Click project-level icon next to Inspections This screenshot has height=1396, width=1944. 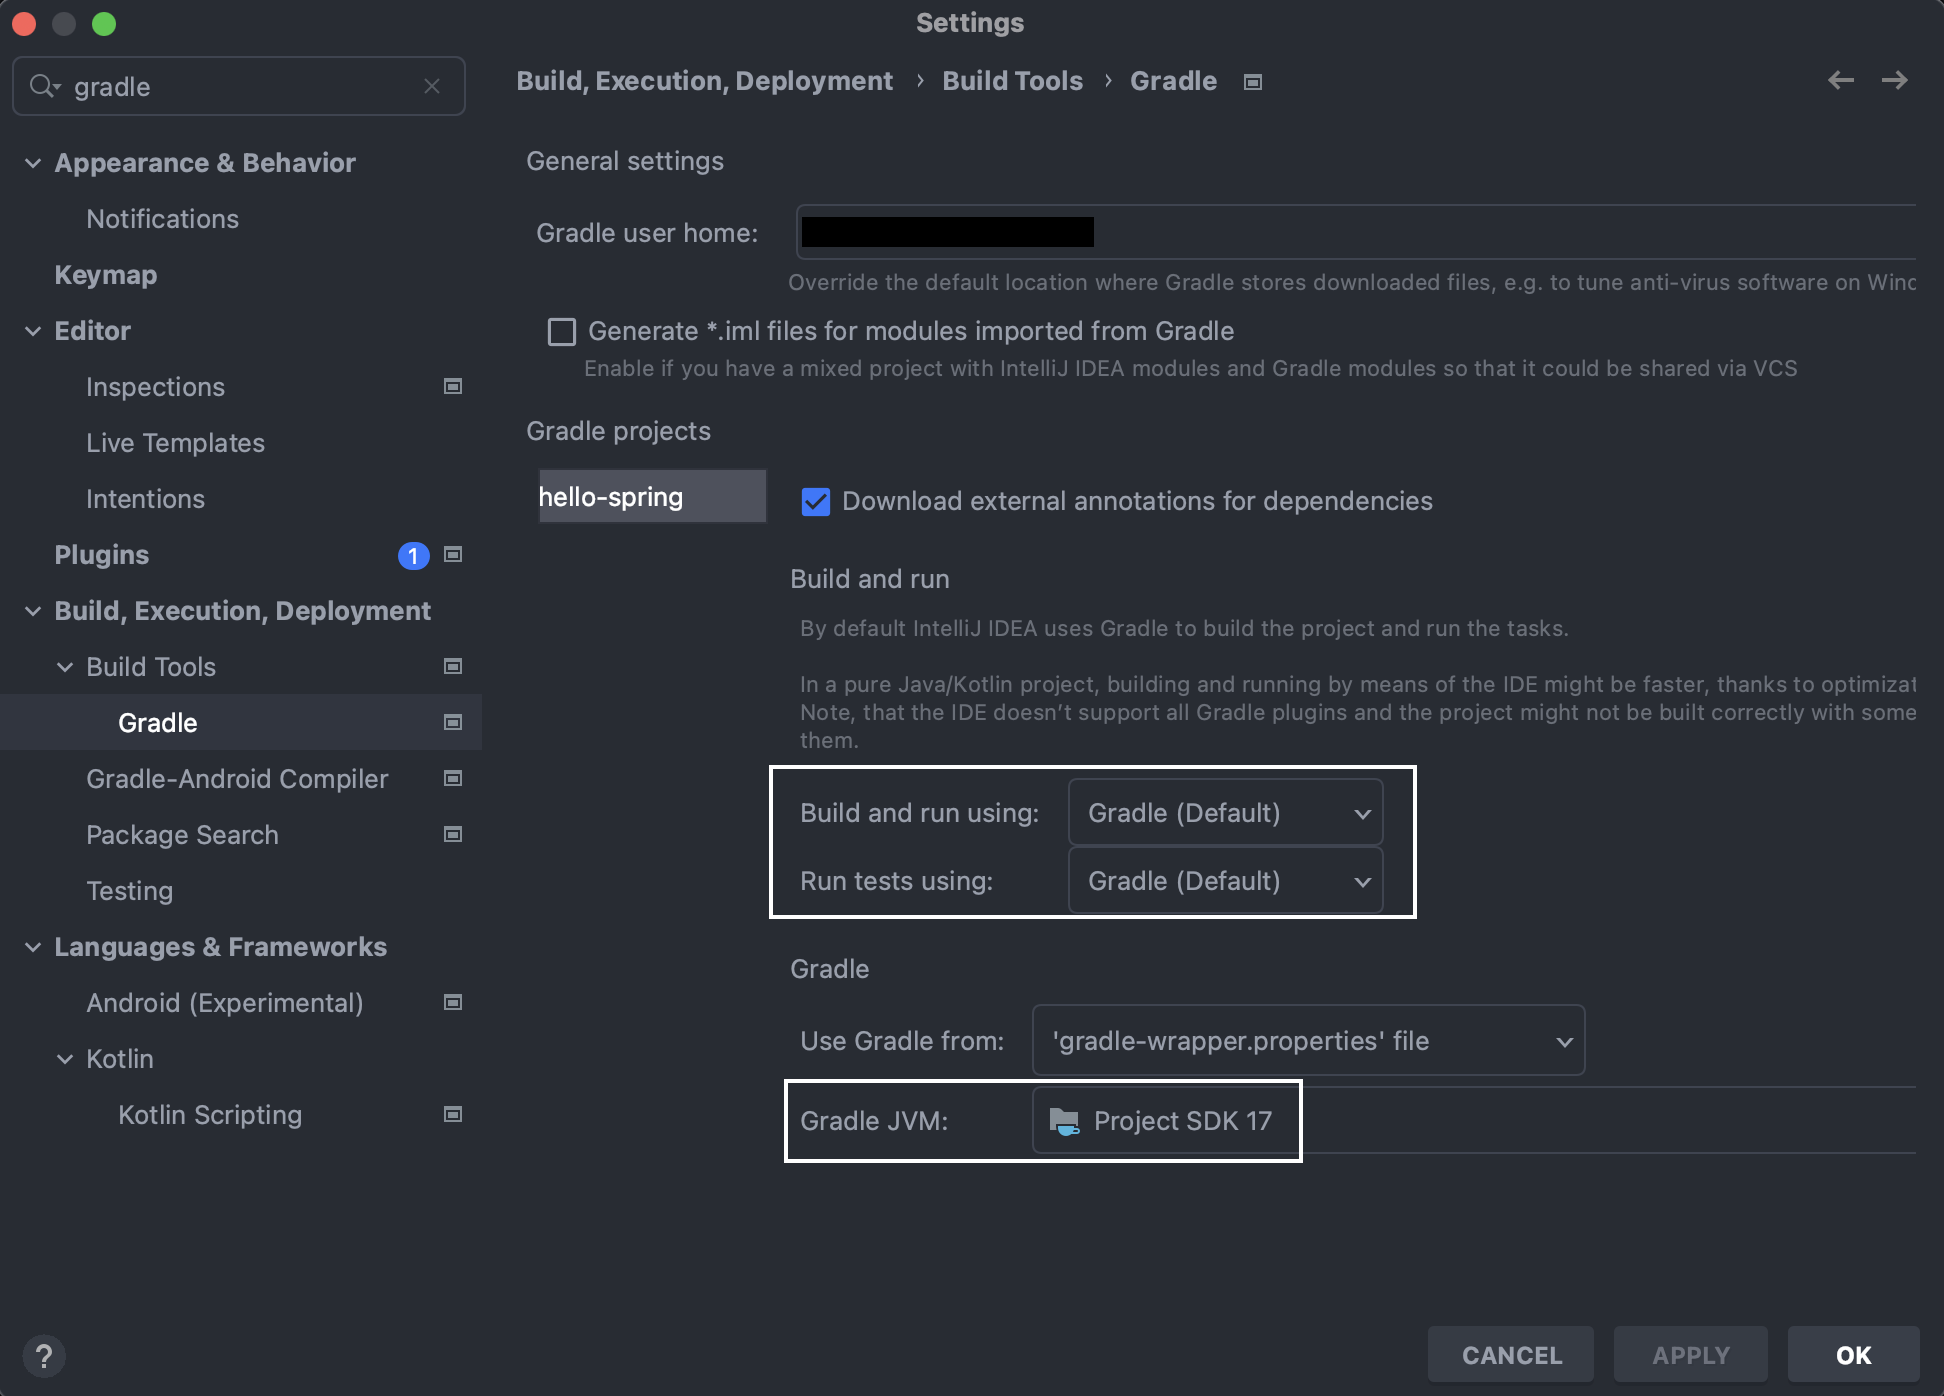click(x=453, y=387)
